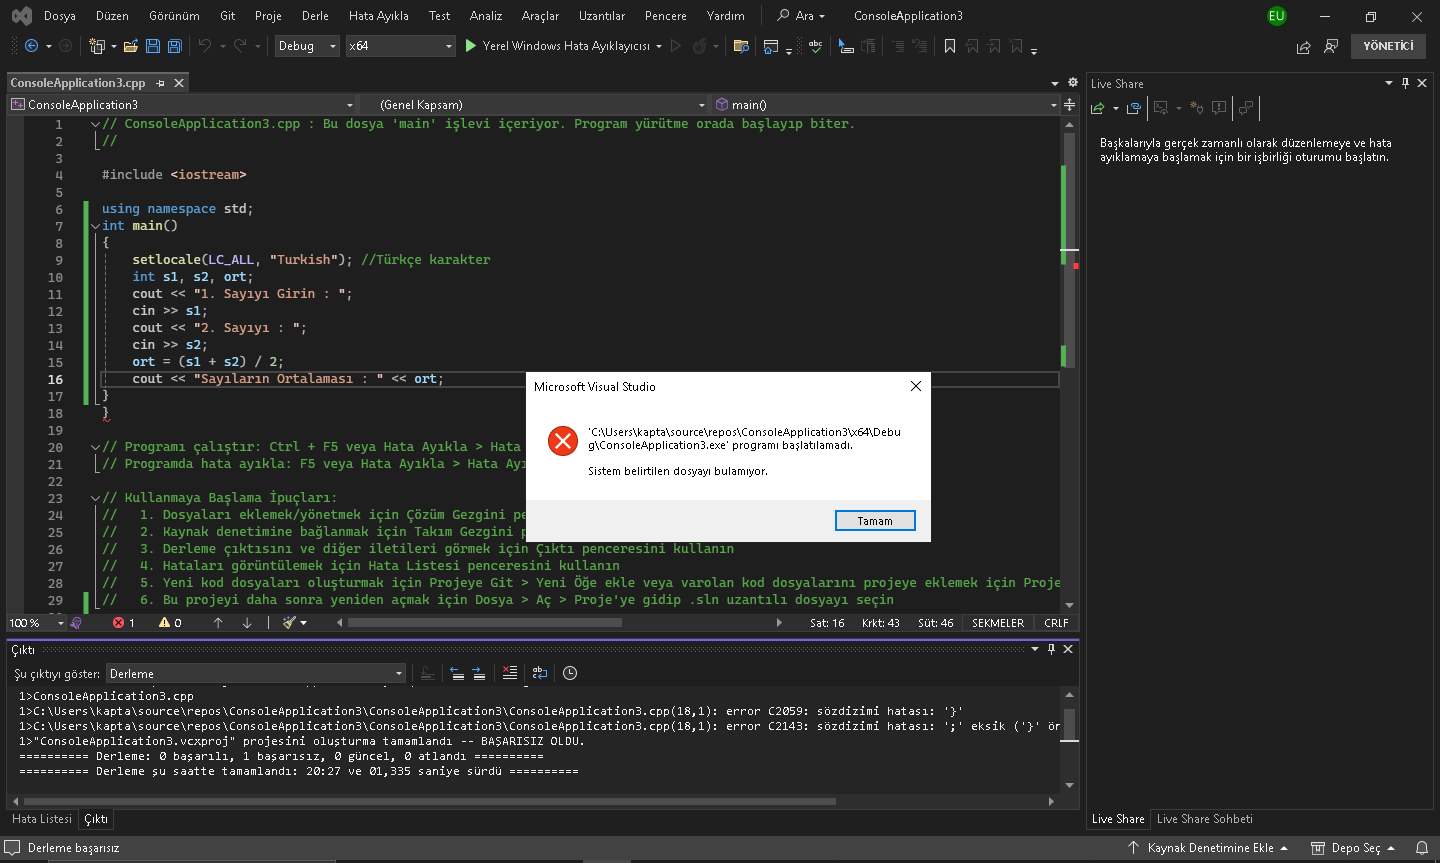Open the Araçlar menu
The height and width of the screenshot is (863, 1440).
click(x=540, y=16)
